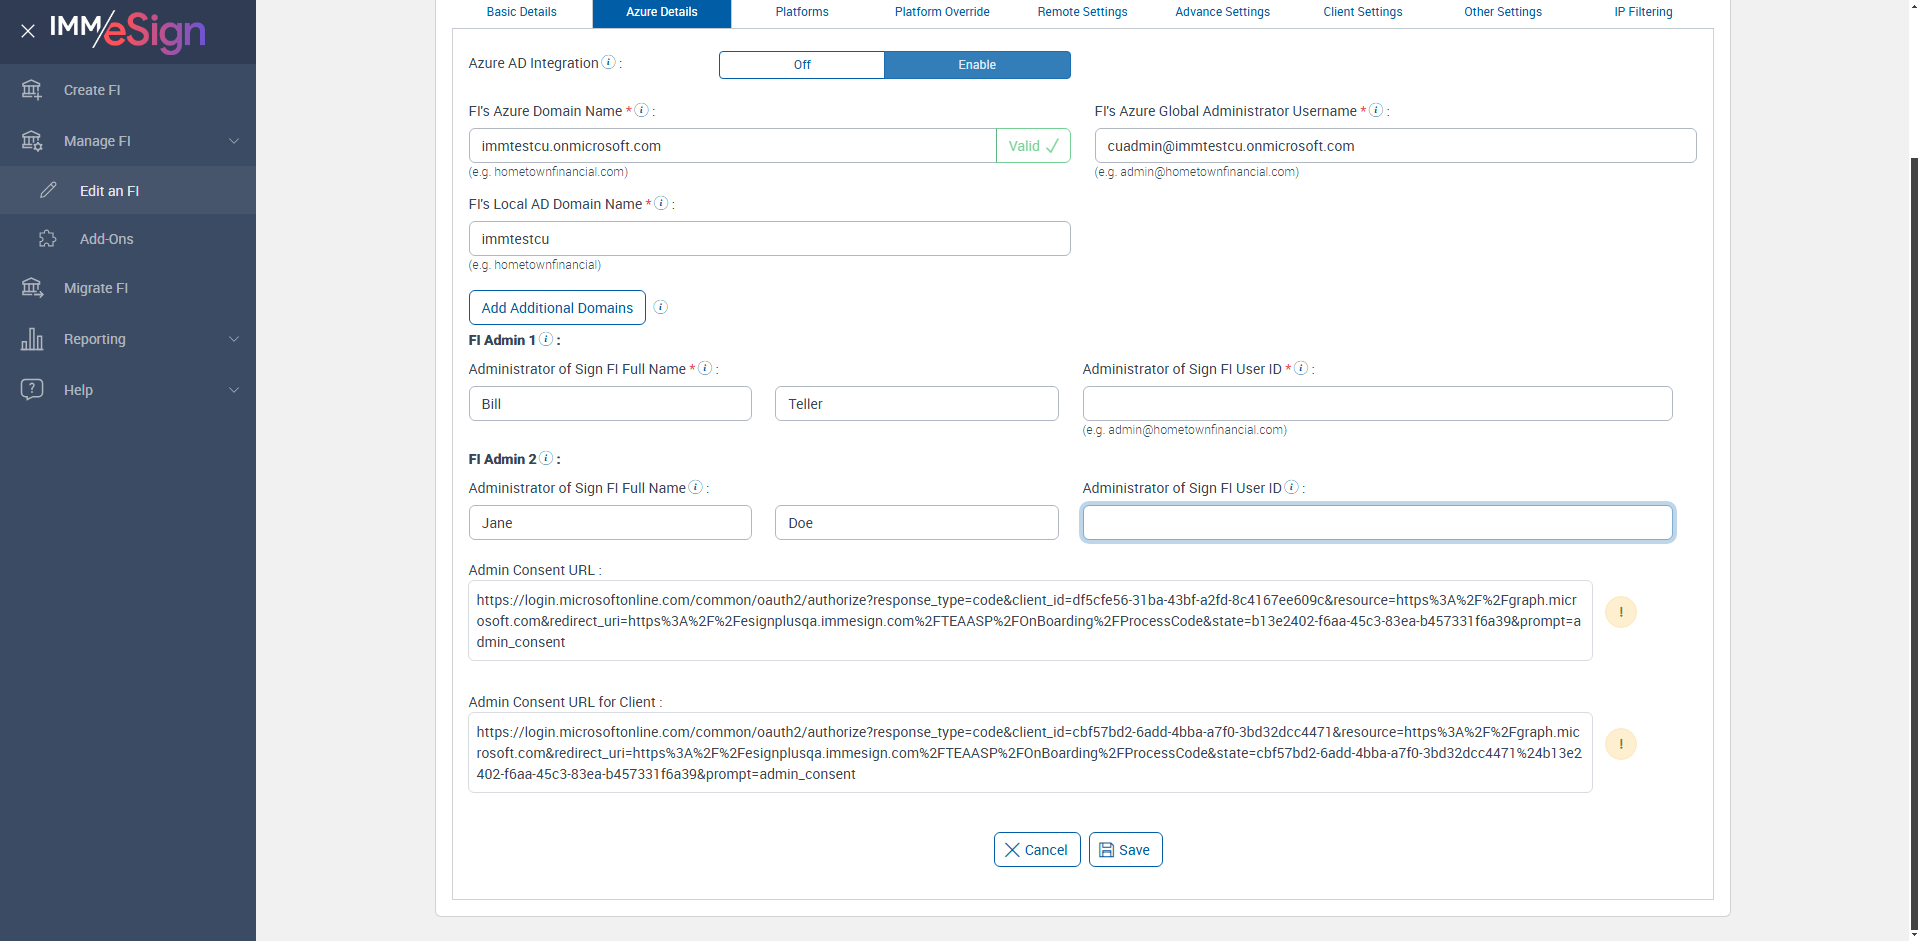Focus the FI's Azure Domain Name field

tap(732, 146)
